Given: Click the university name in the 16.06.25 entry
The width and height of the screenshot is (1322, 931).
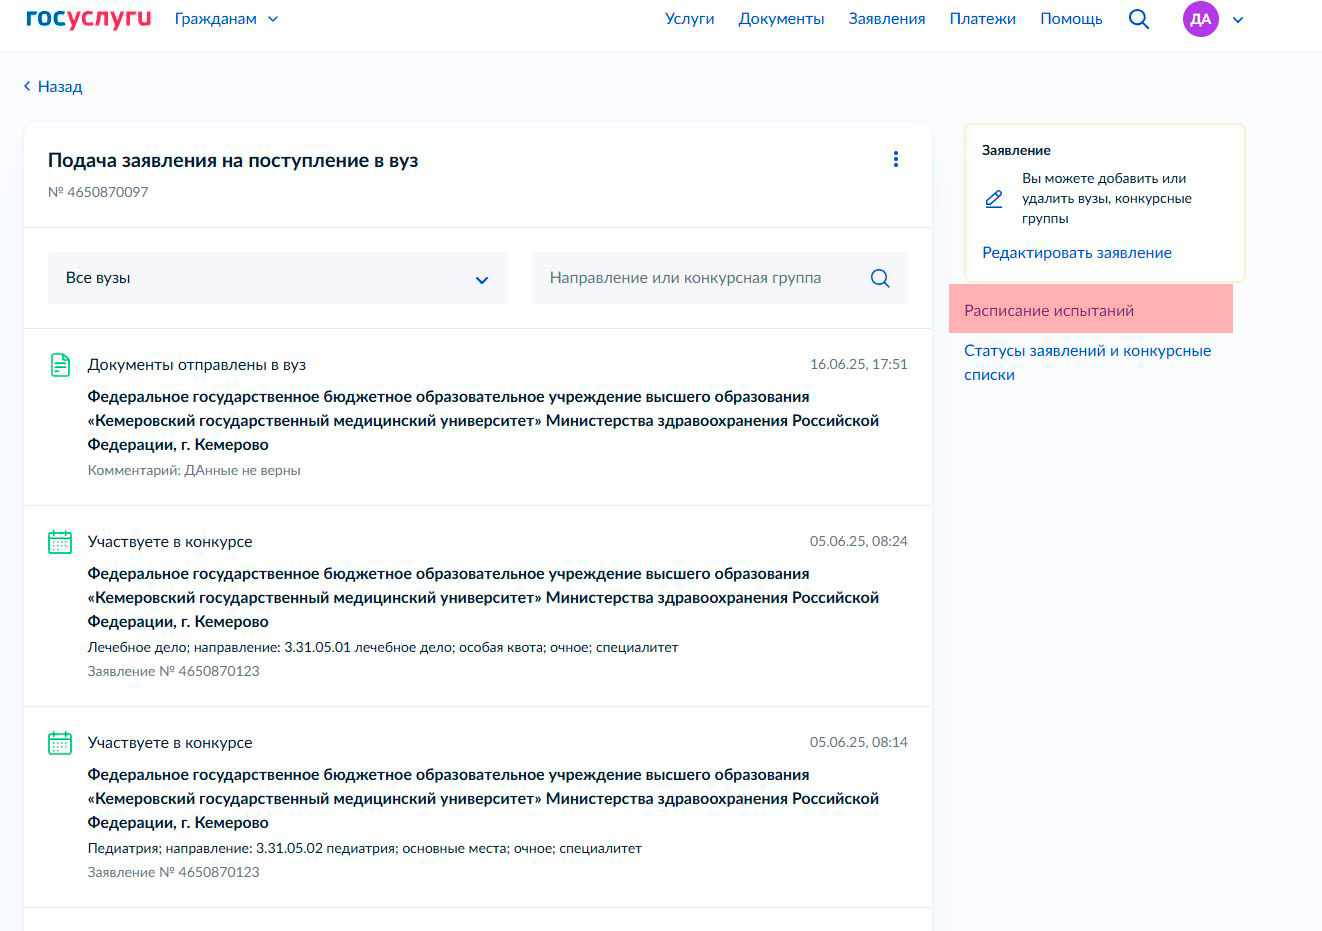Looking at the screenshot, I should click(483, 421).
